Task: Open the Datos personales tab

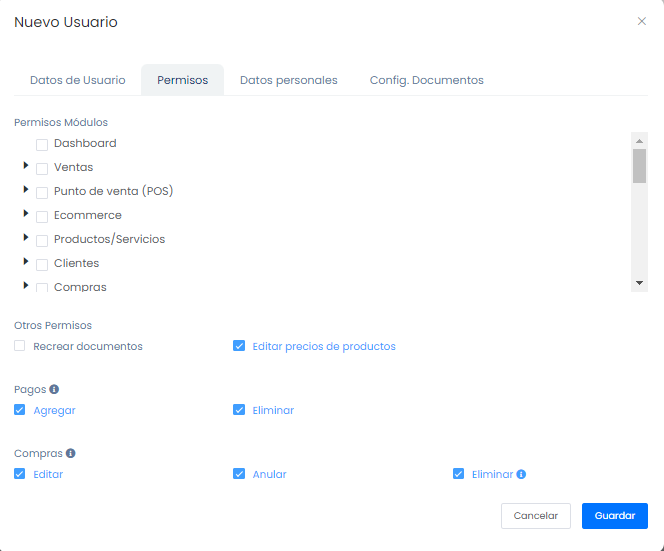Action: pos(288,80)
